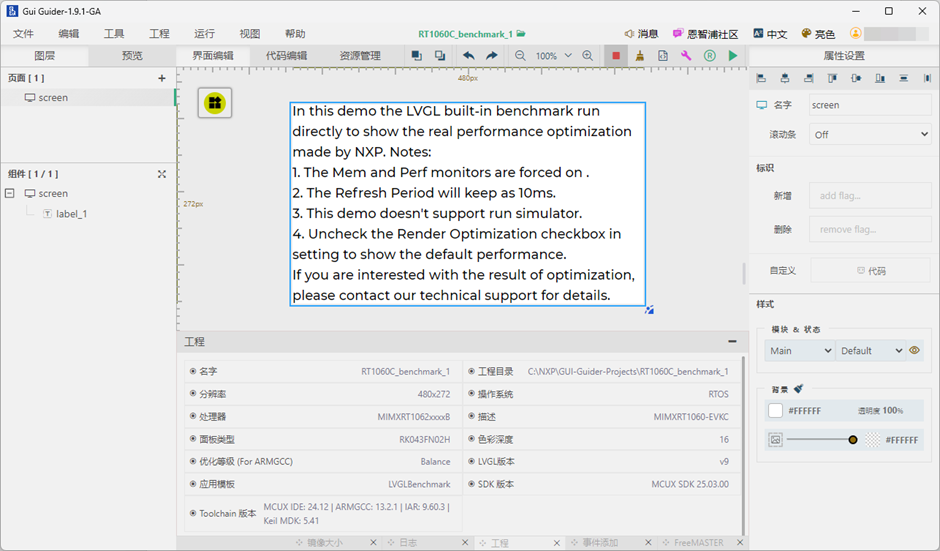The image size is (940, 551).
Task: Open the scrollbar mode dropdown showing Off
Action: click(x=870, y=134)
